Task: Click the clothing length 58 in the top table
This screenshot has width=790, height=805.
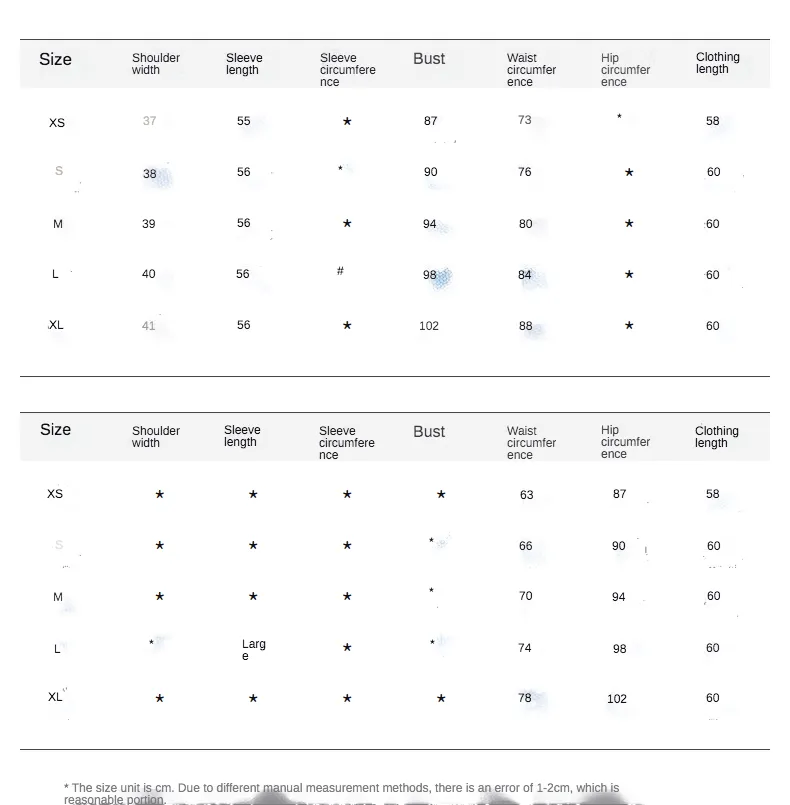Action: 713,121
